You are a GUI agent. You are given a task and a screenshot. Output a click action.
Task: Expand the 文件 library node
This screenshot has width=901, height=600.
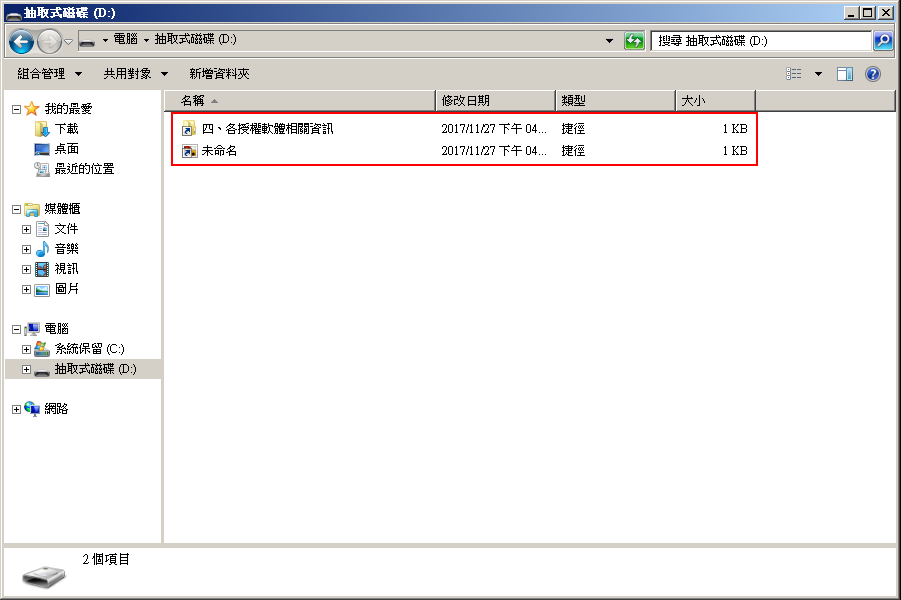pos(26,229)
